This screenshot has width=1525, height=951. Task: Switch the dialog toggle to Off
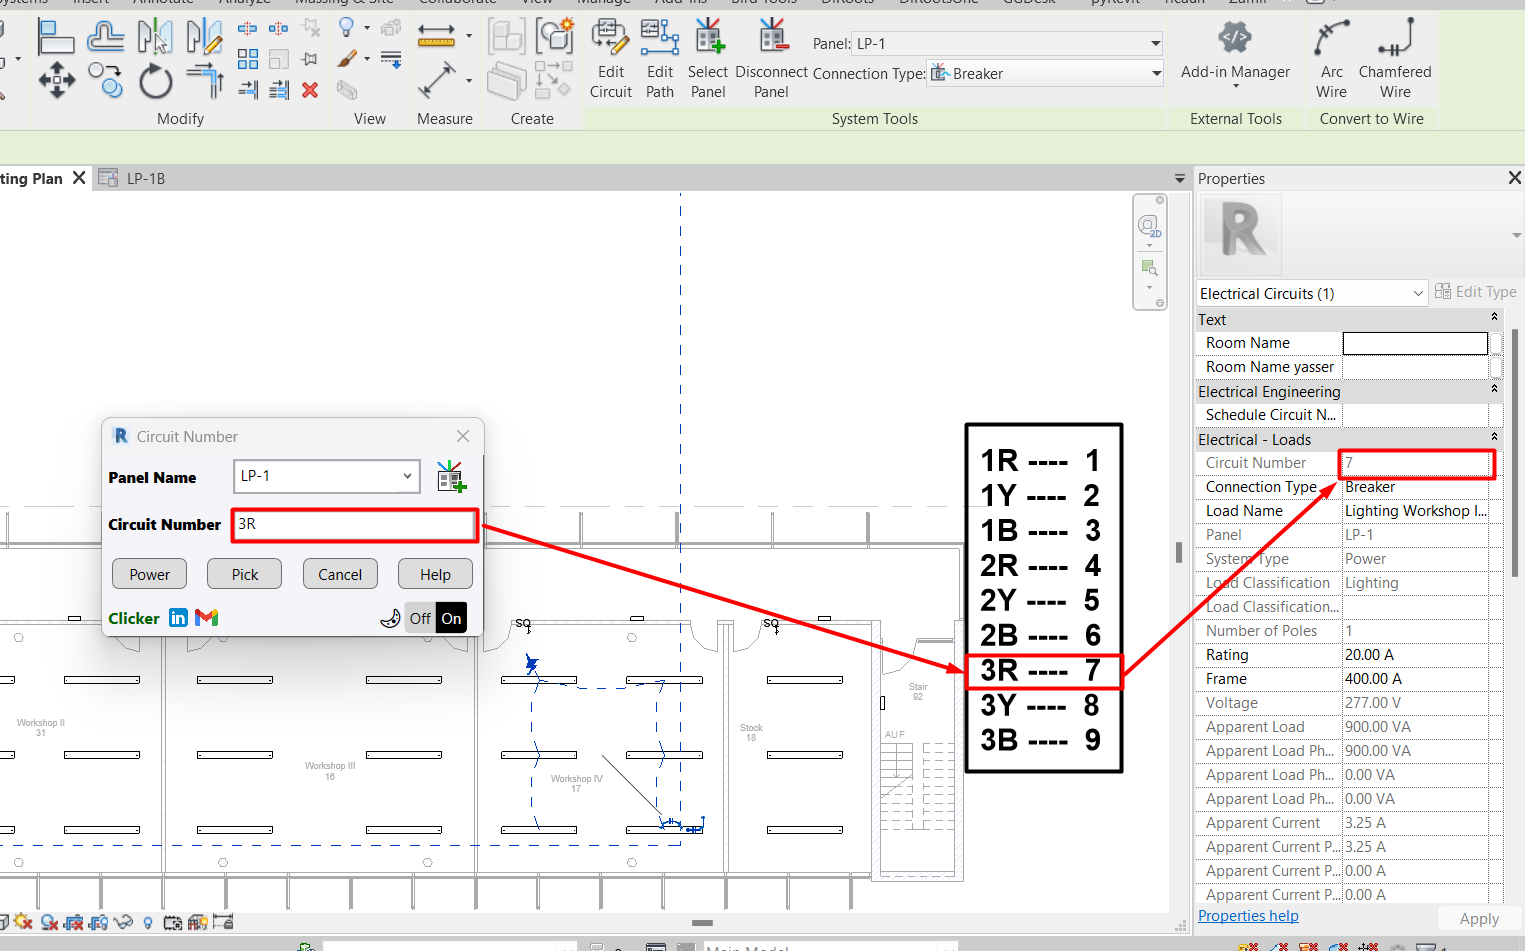tap(420, 619)
